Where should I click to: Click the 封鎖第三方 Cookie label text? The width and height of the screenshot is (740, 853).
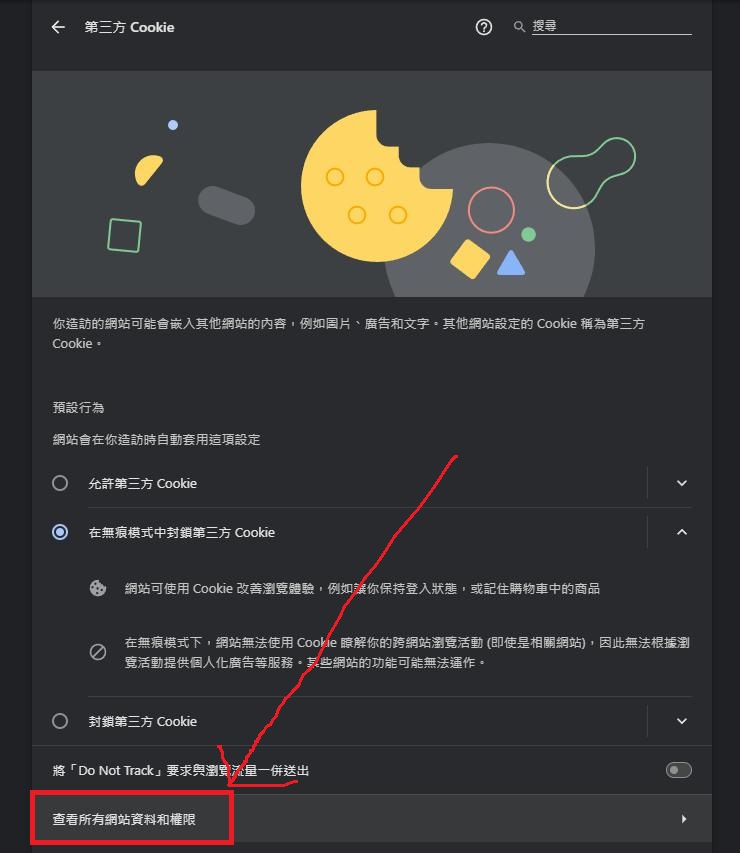(x=143, y=721)
